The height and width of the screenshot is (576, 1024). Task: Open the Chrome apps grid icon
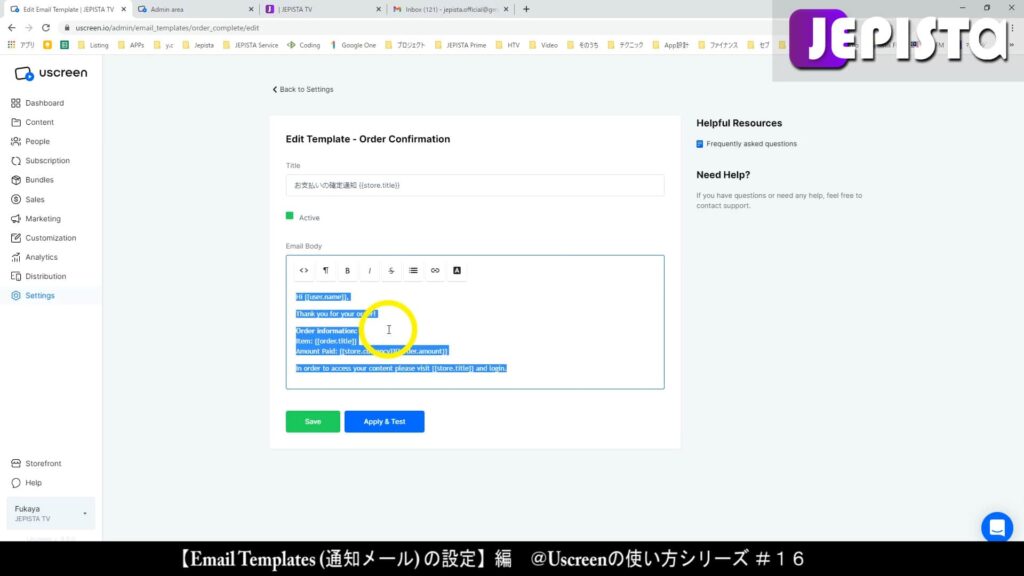[11, 45]
